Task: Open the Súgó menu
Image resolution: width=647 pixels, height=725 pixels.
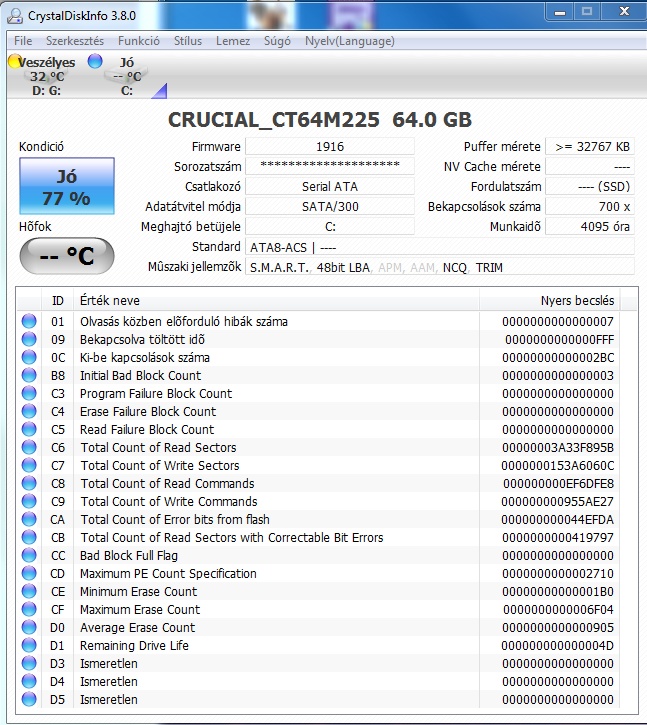Action: 277,41
